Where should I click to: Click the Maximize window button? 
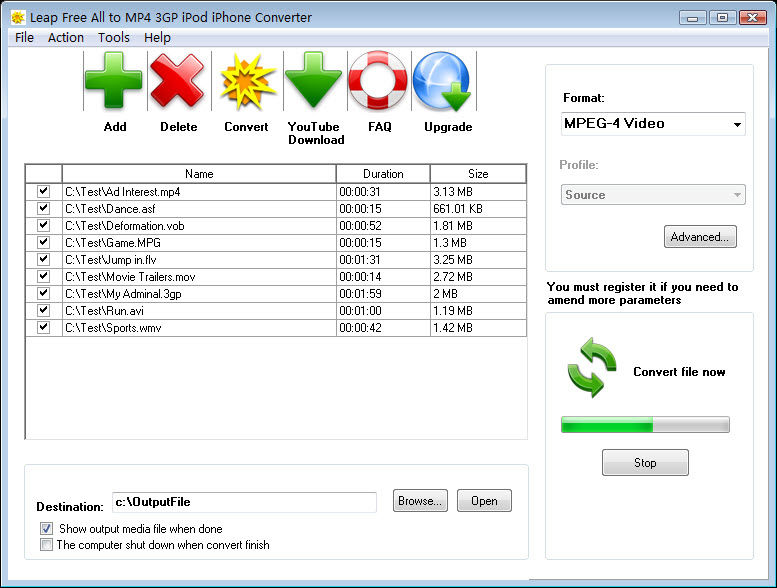tap(722, 18)
